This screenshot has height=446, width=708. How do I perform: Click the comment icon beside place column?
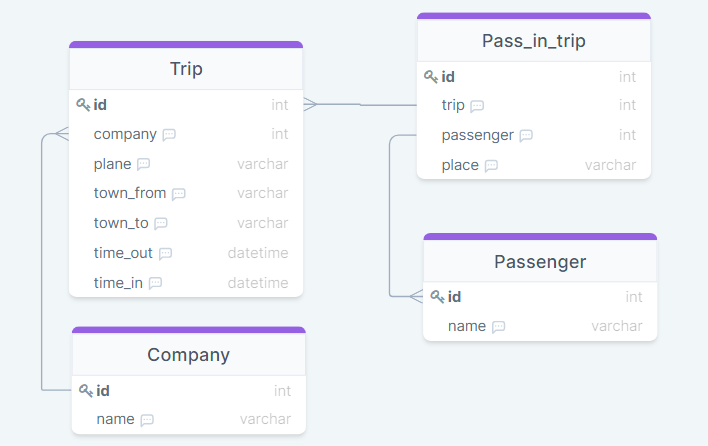(491, 166)
